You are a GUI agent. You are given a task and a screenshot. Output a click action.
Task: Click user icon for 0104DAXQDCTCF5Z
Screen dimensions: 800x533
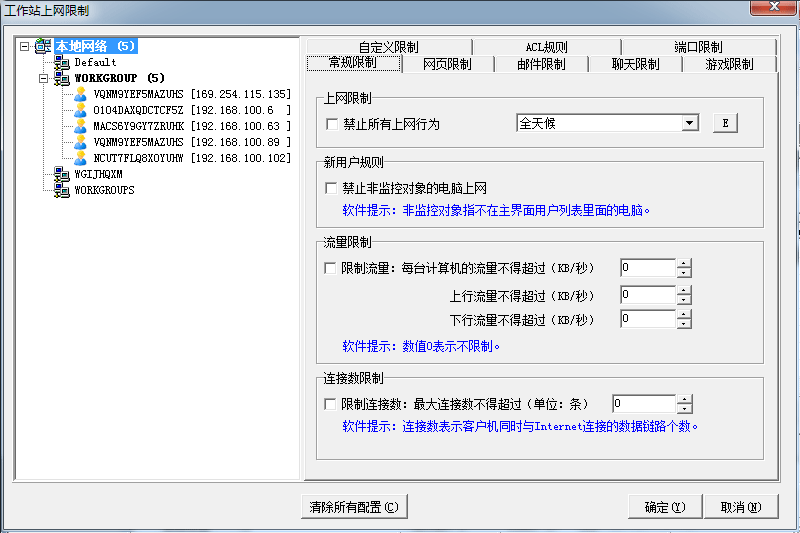point(80,110)
